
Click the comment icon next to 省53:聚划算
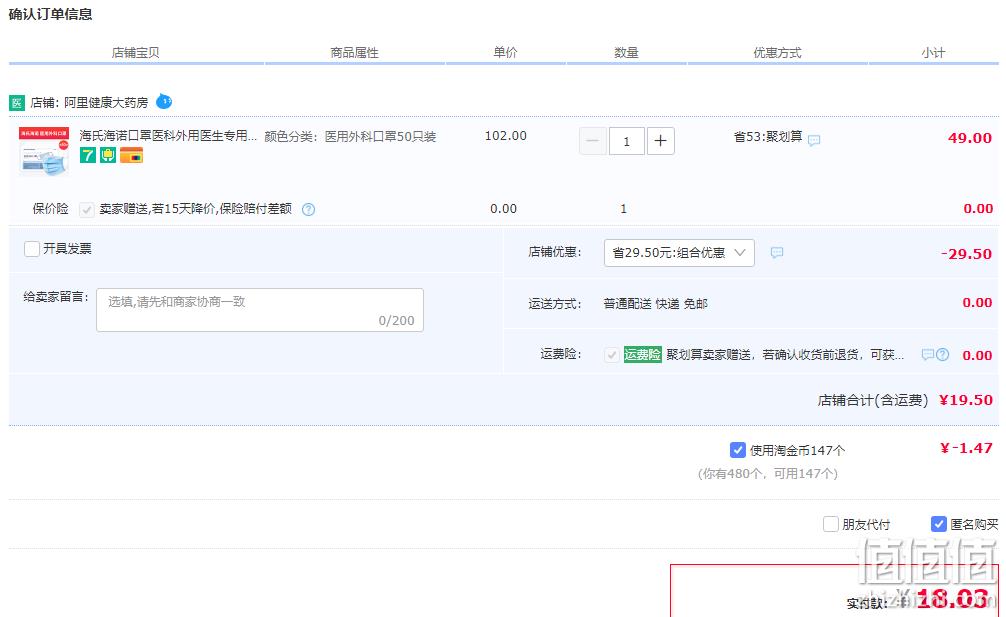814,140
